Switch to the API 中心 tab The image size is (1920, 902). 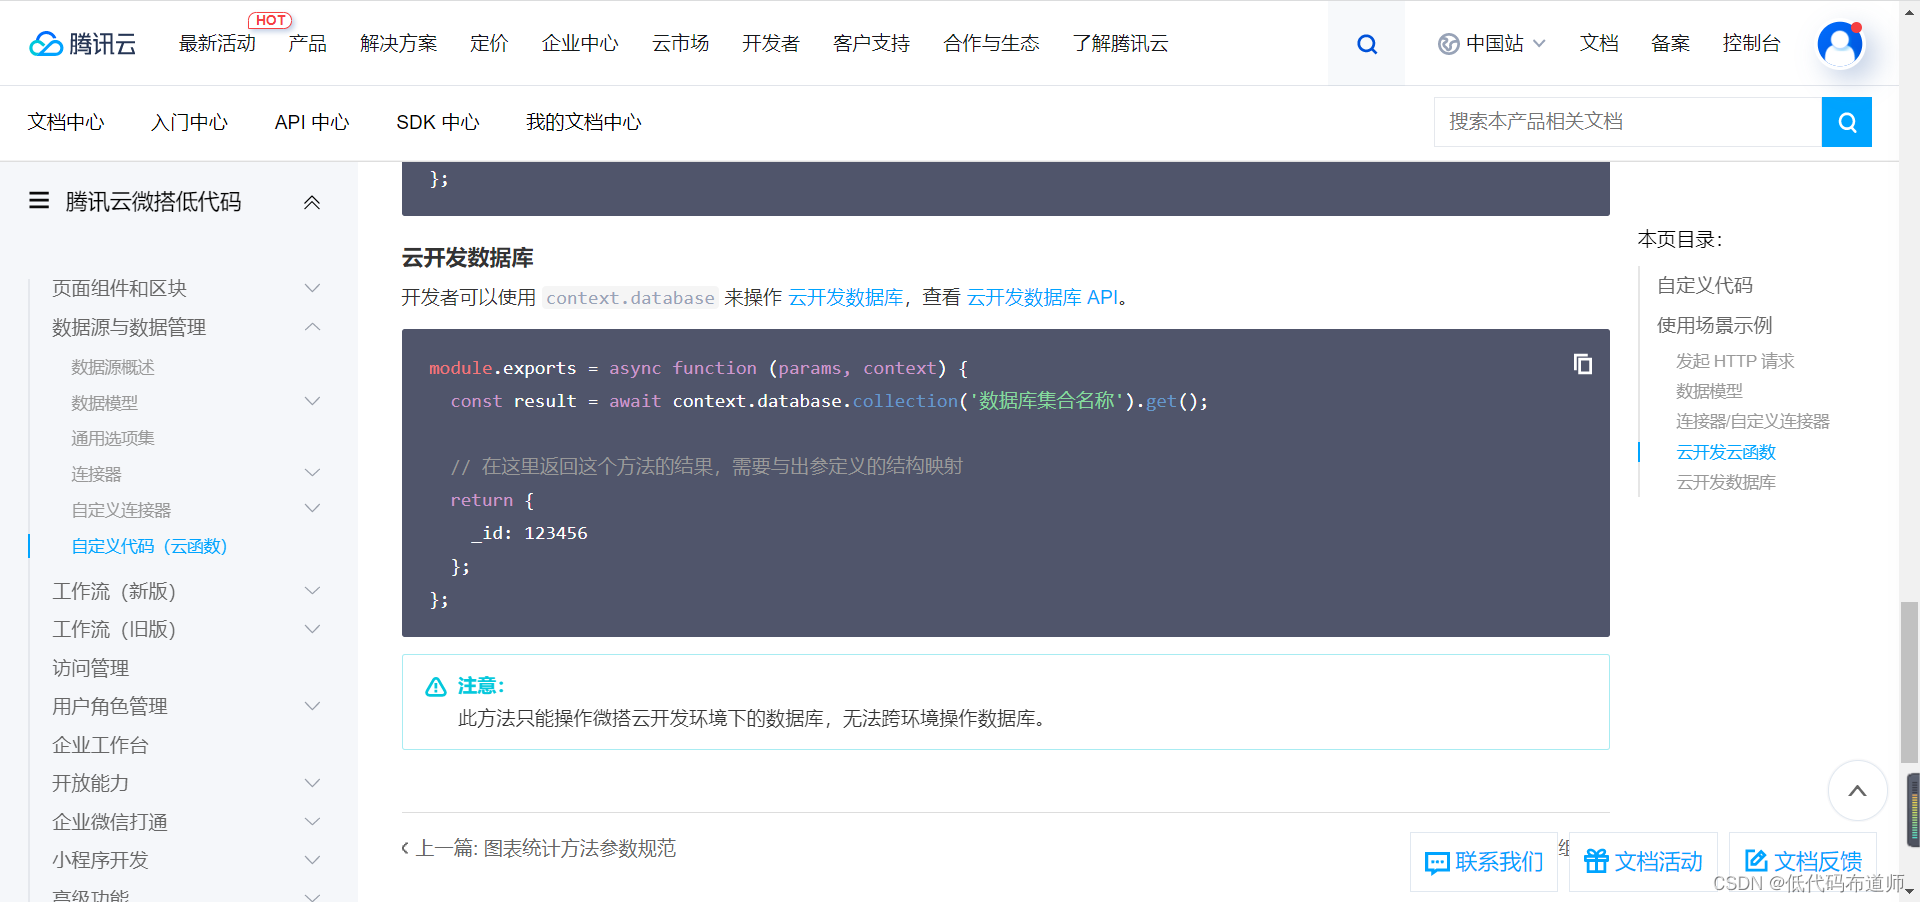coord(312,122)
